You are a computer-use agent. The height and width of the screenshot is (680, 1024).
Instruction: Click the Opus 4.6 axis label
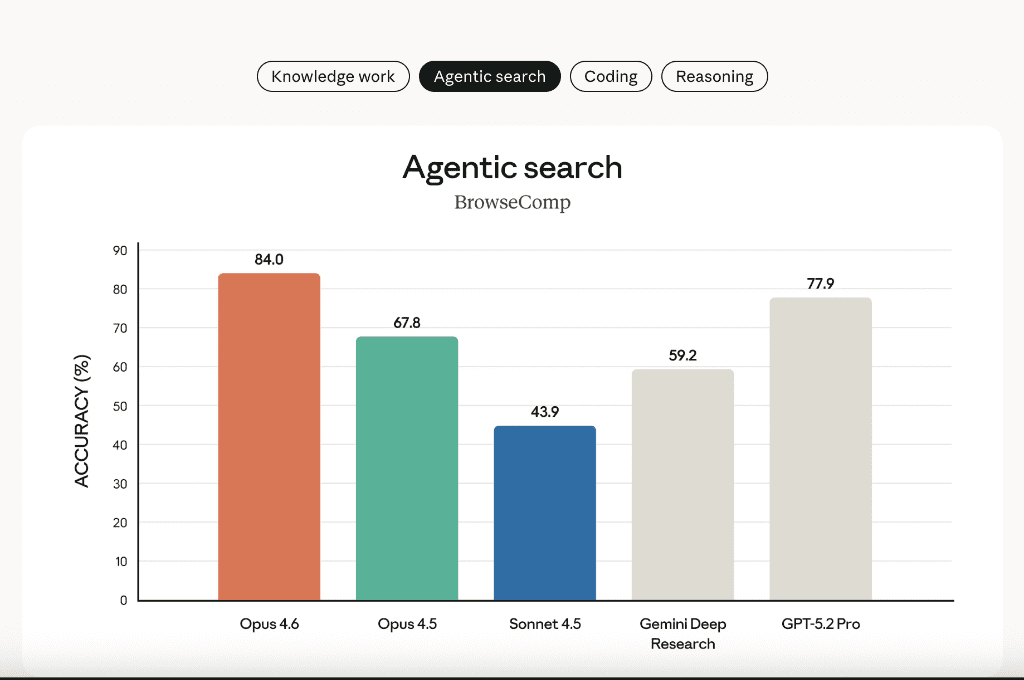(x=268, y=623)
